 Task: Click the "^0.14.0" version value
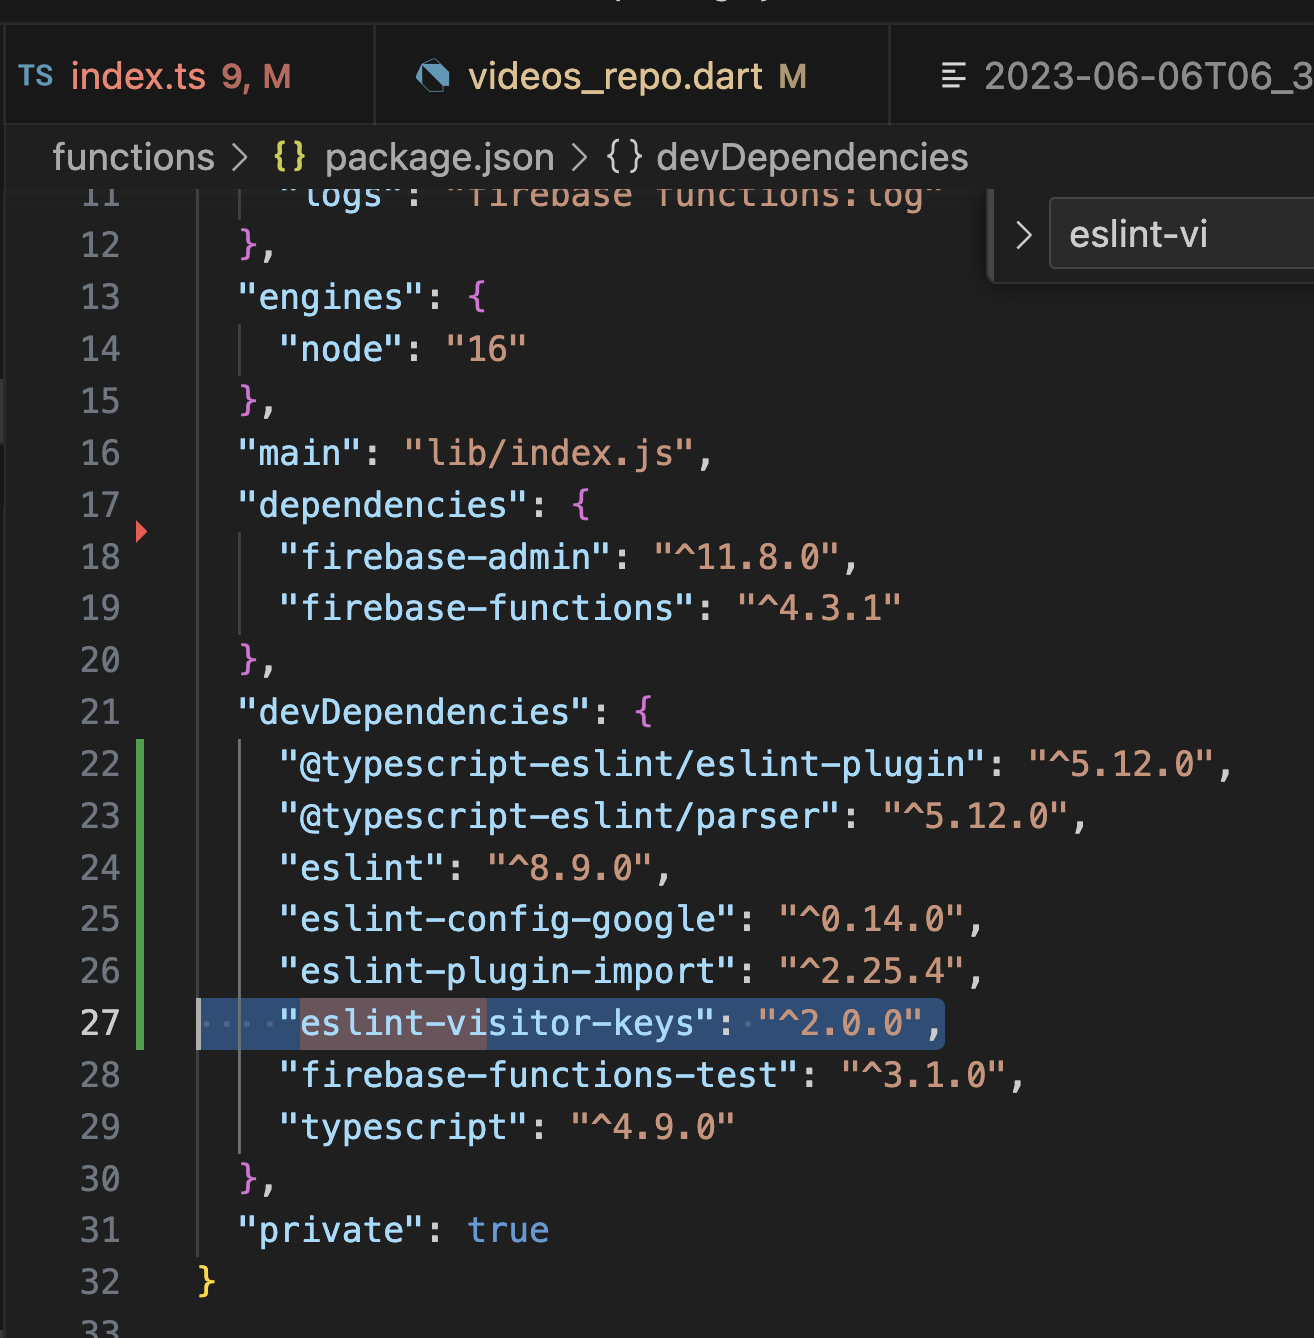(x=871, y=919)
